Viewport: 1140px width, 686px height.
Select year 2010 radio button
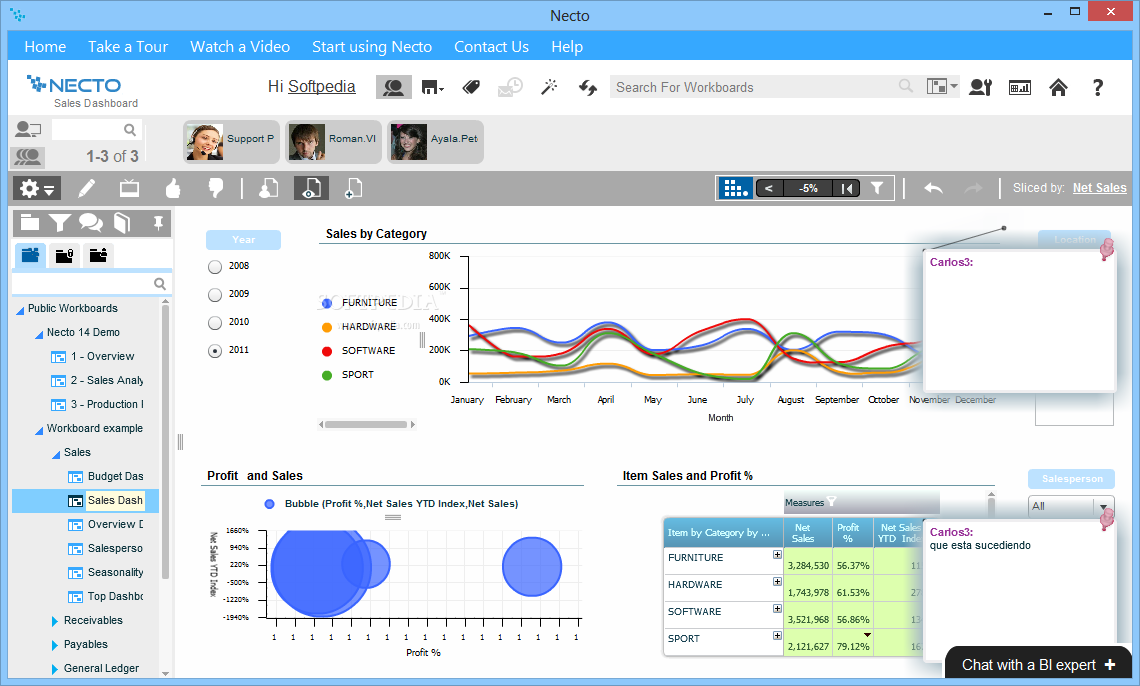214,323
